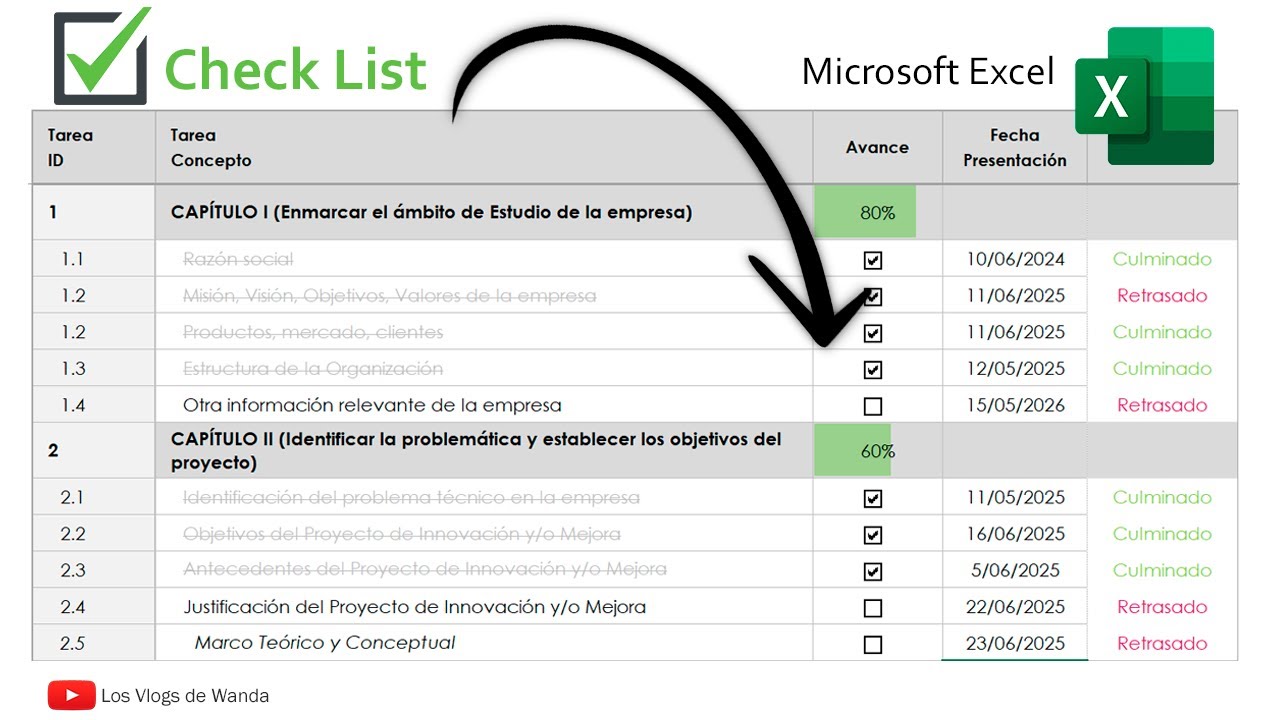Select the Estructura de la Organización cell
This screenshot has width=1280, height=720.
484,368
